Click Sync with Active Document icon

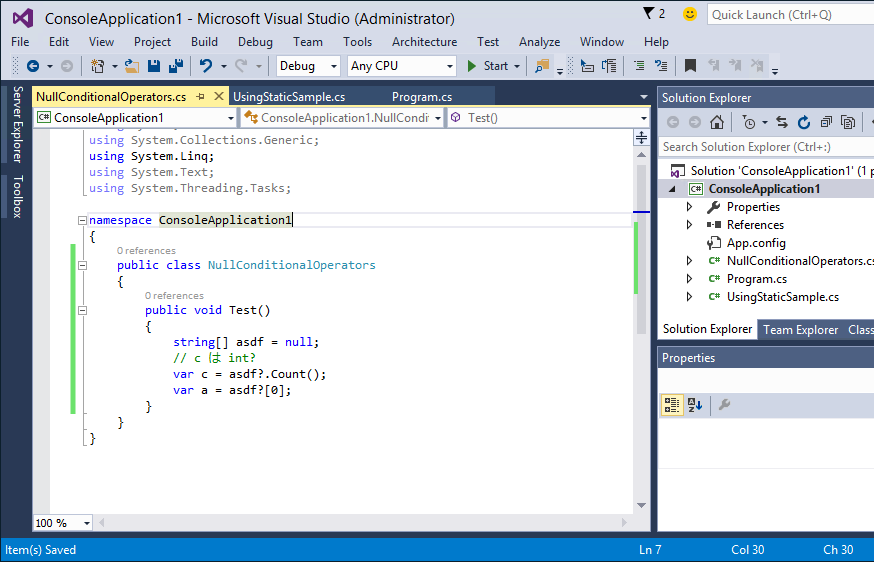781,122
